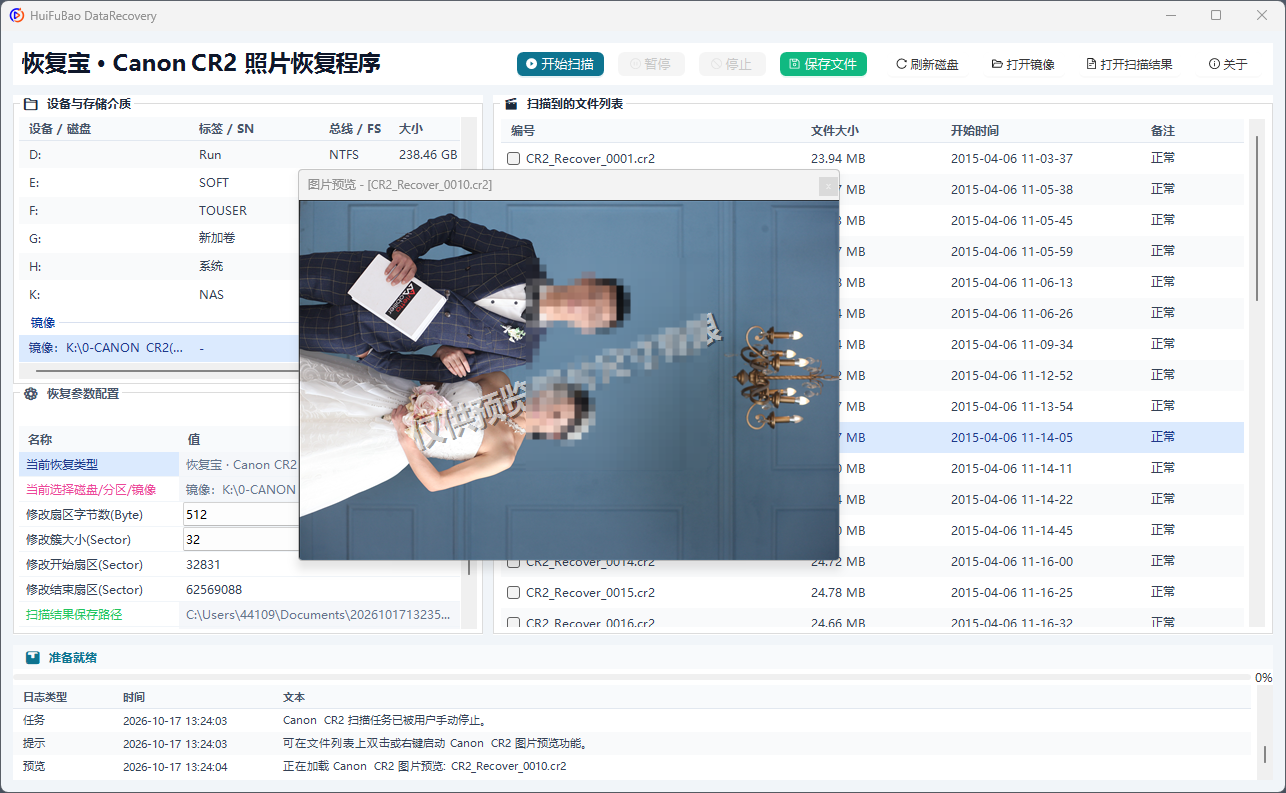
Task: Tick the checkbox for CR2_Recover_0015.cr2
Action: (x=514, y=592)
